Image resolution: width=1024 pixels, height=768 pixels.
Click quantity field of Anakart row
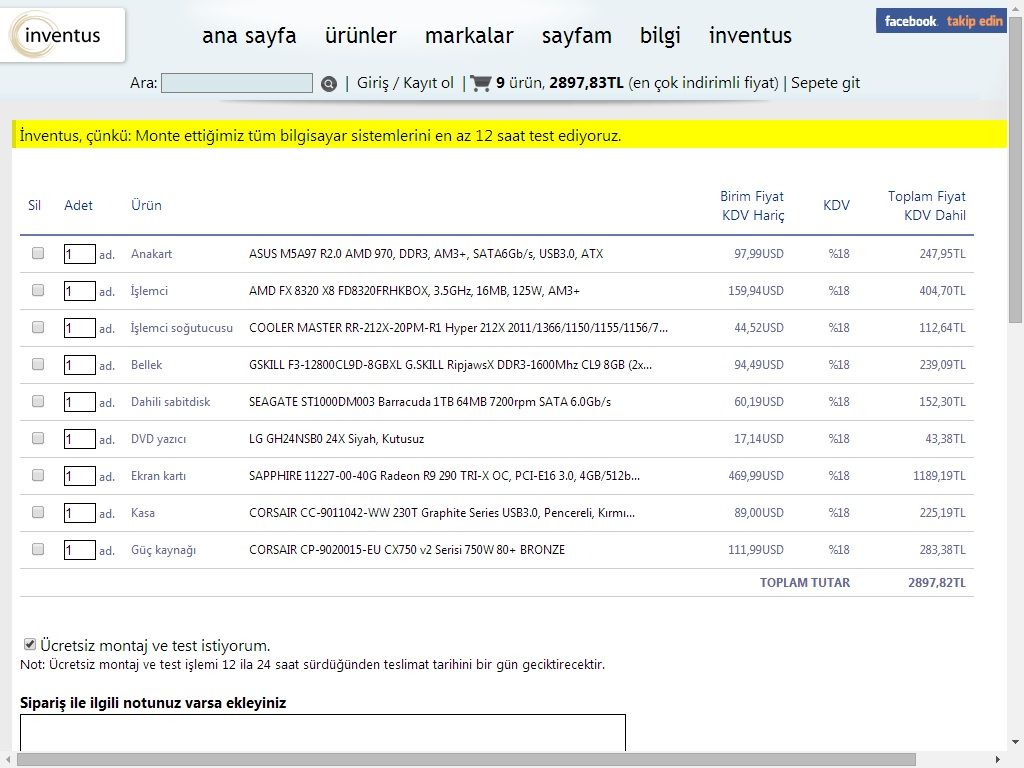pyautogui.click(x=80, y=254)
